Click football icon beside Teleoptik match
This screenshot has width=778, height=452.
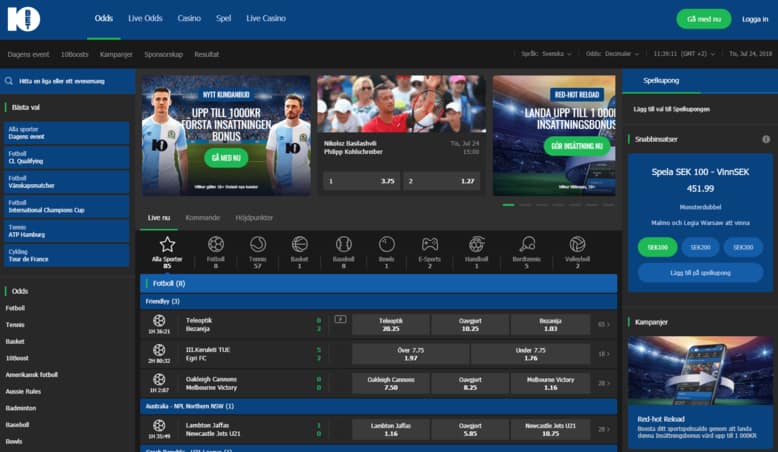pyautogui.click(x=159, y=321)
